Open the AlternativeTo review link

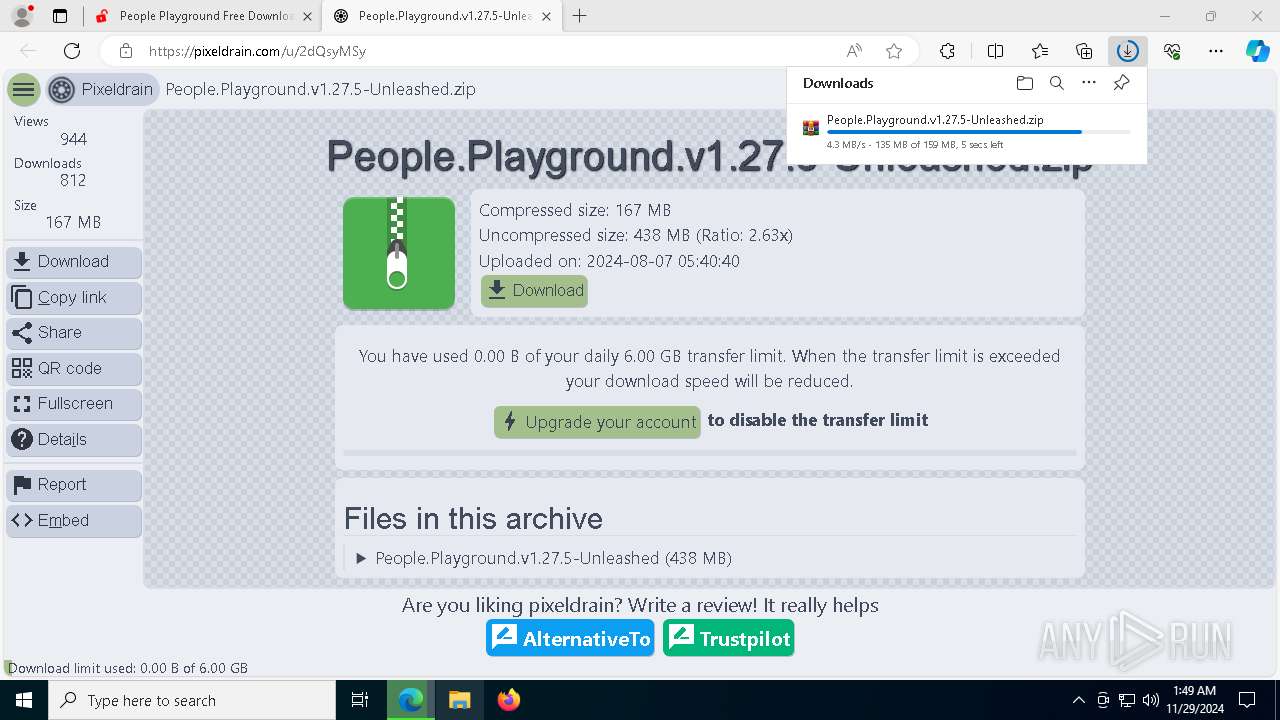point(571,638)
